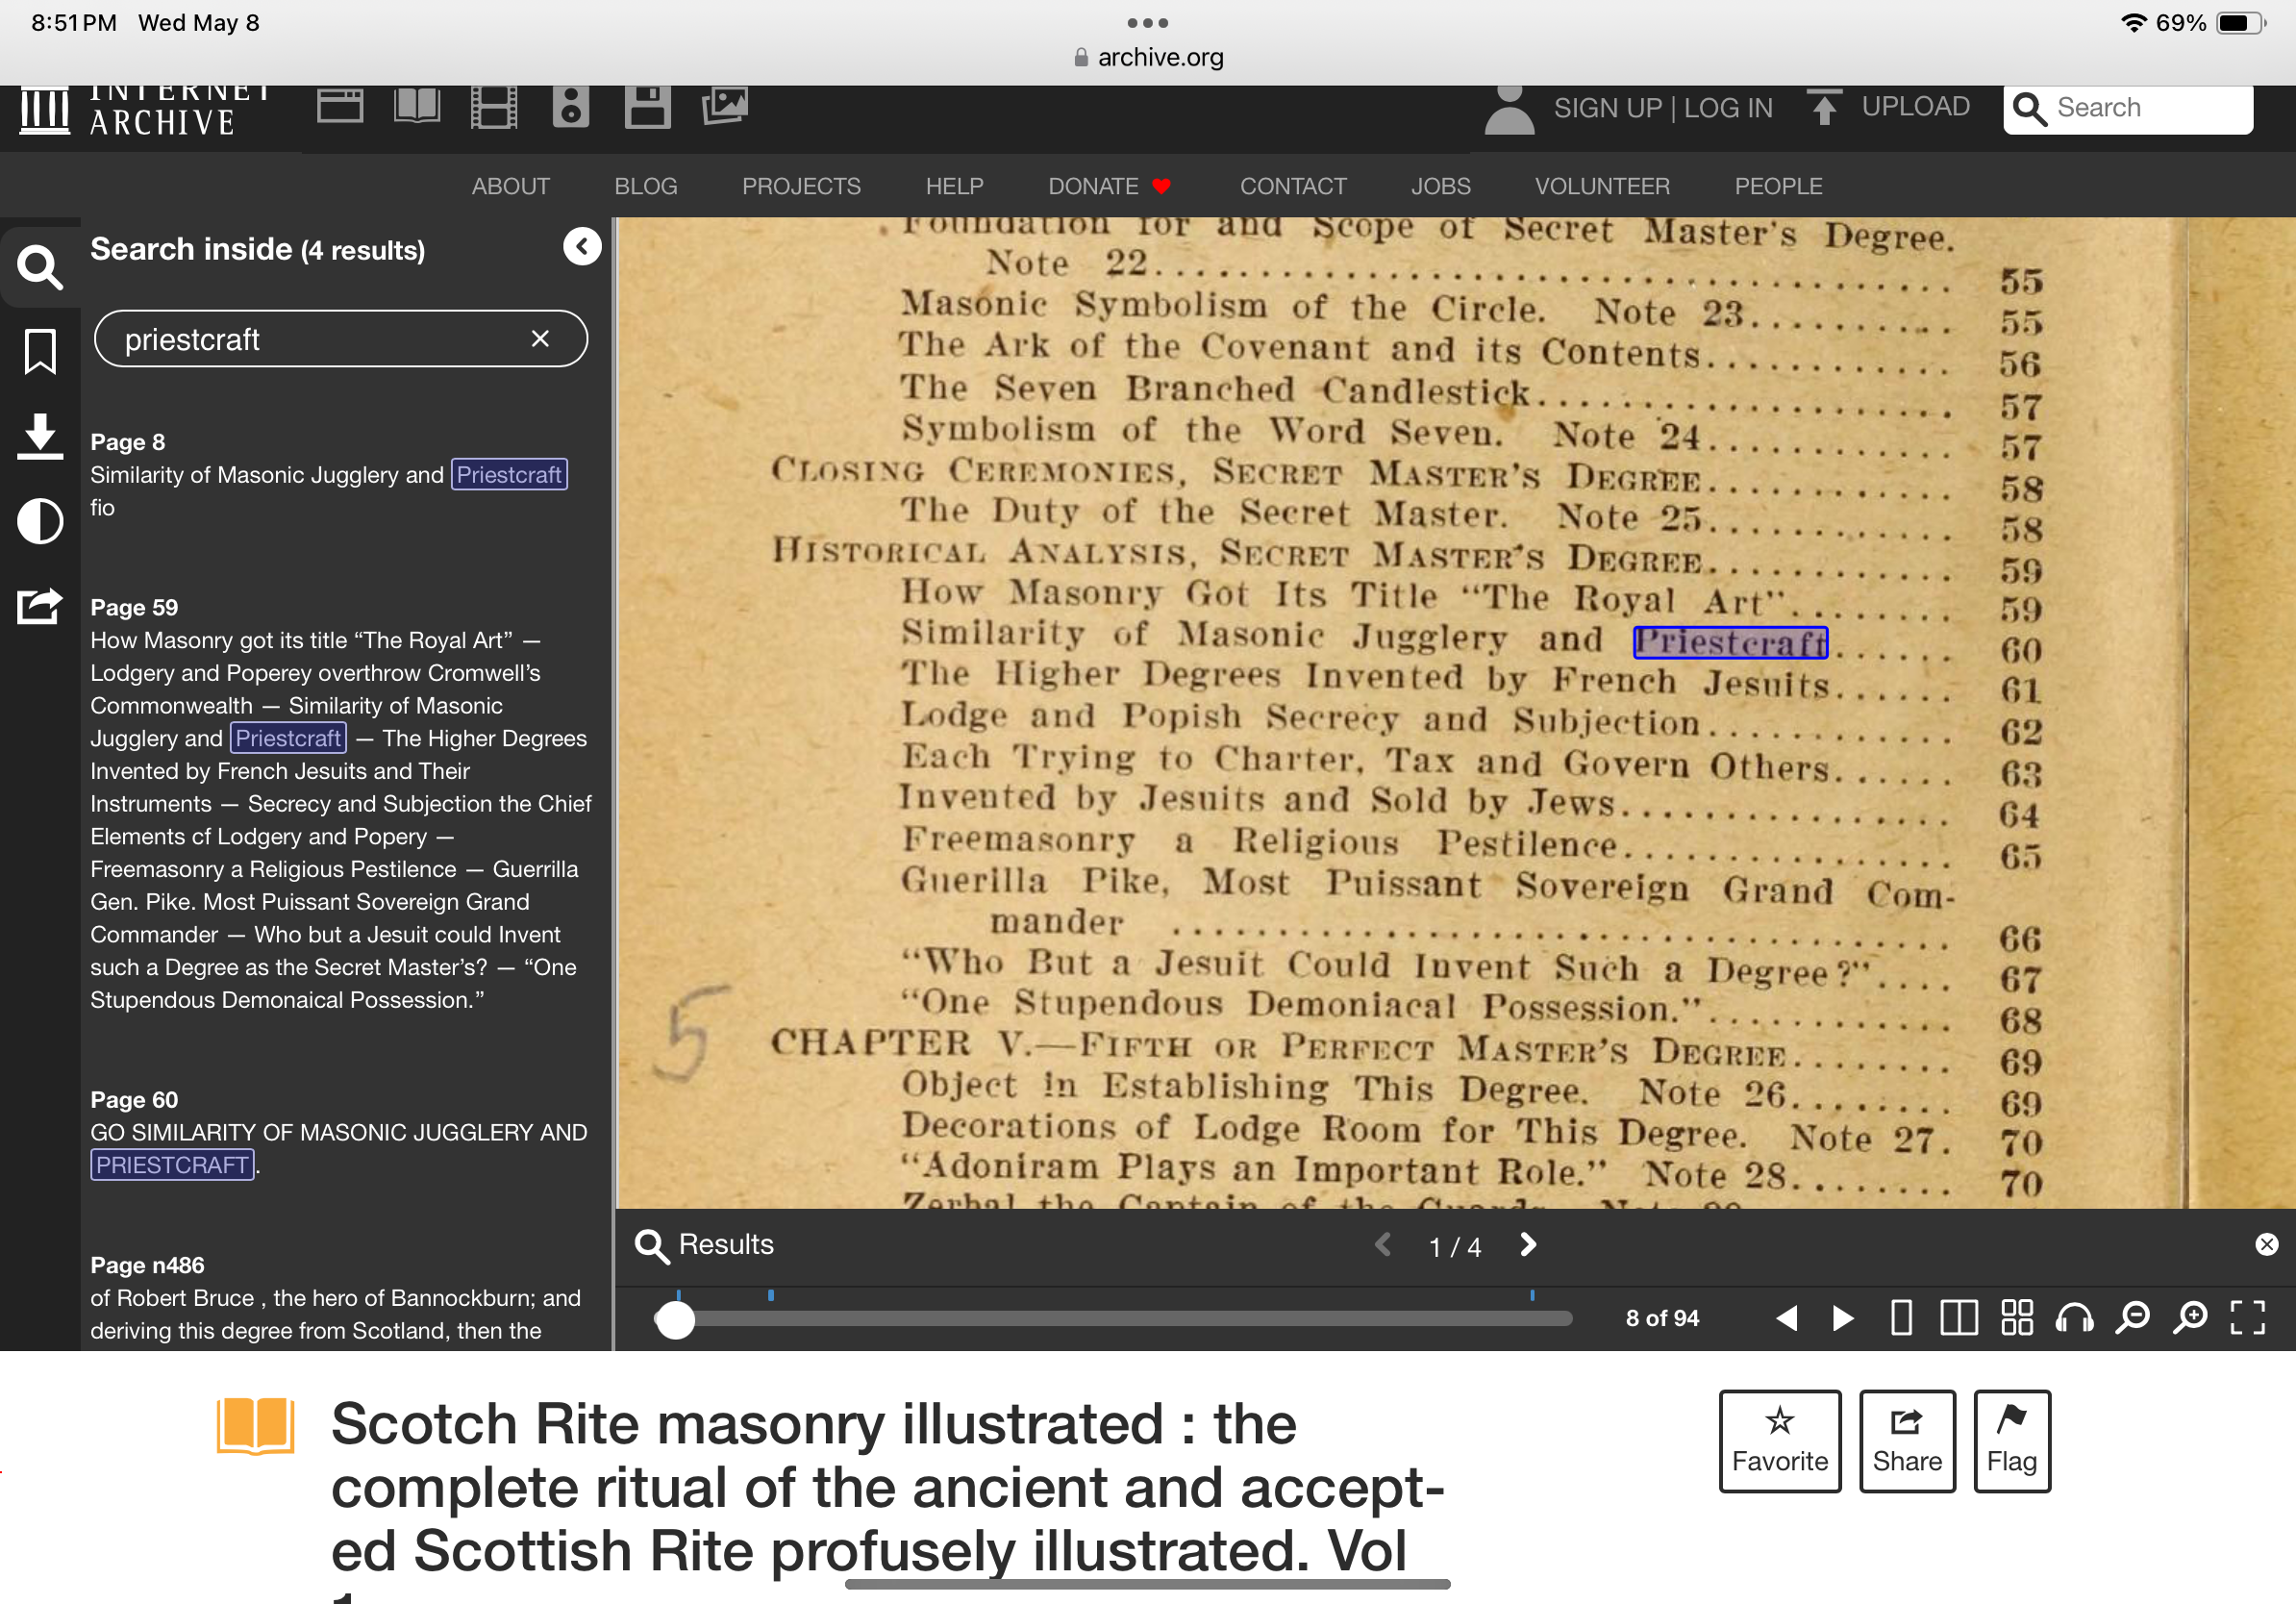This screenshot has height=1604, width=2296.
Task: Click the user avatar icon
Action: click(x=1509, y=109)
